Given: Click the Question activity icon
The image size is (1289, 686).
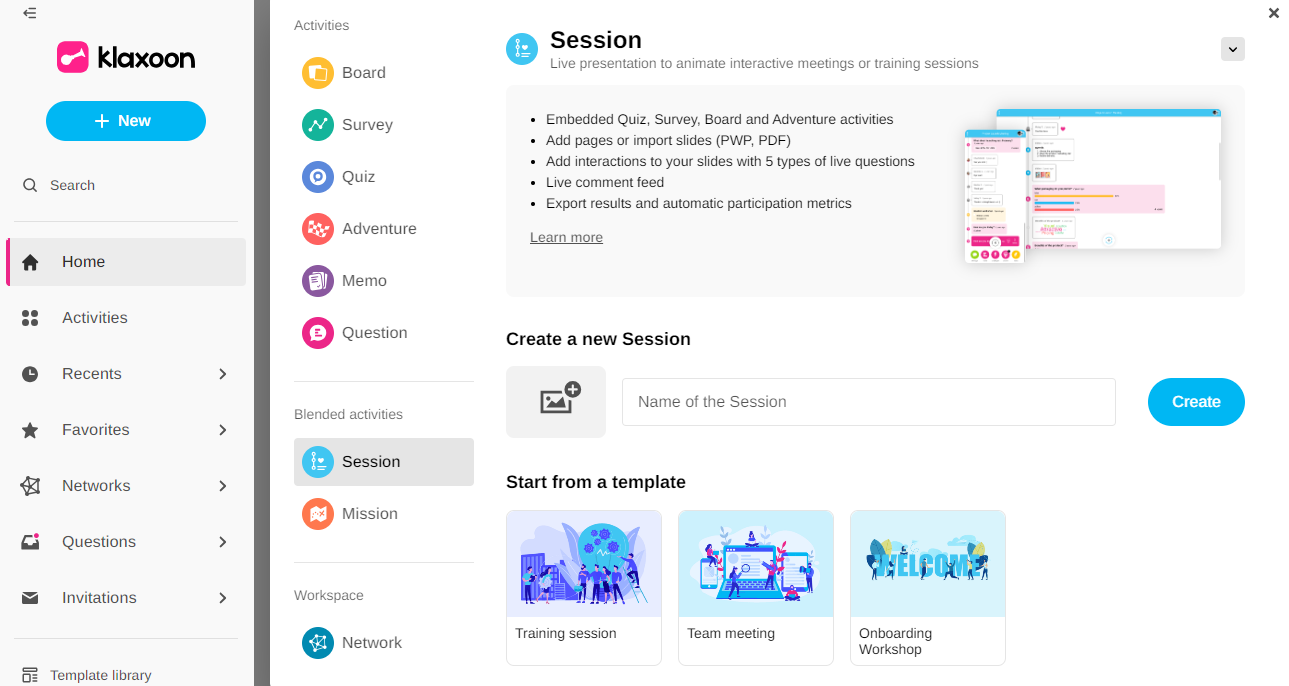Looking at the screenshot, I should click(x=318, y=333).
